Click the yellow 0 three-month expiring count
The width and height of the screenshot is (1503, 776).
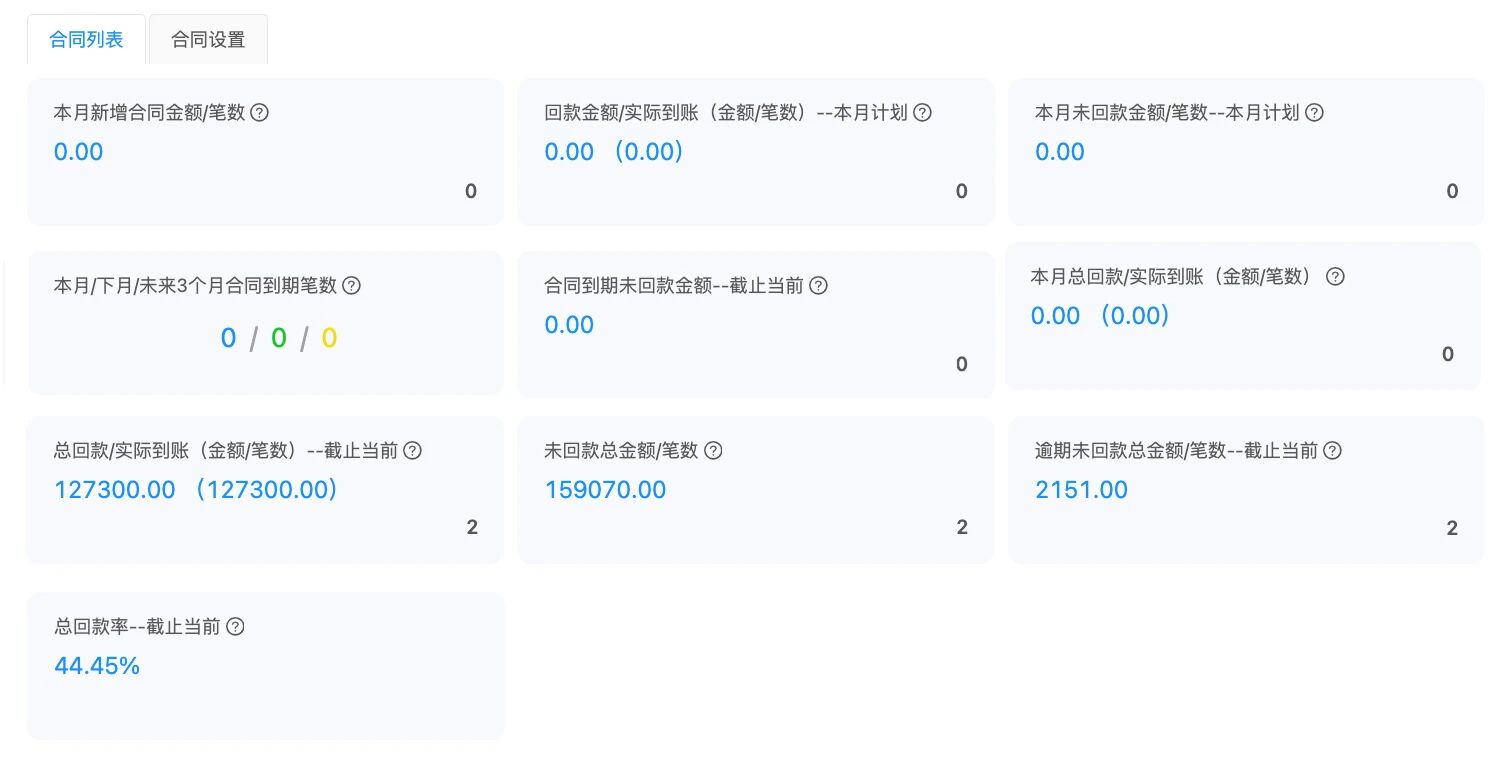(x=329, y=339)
